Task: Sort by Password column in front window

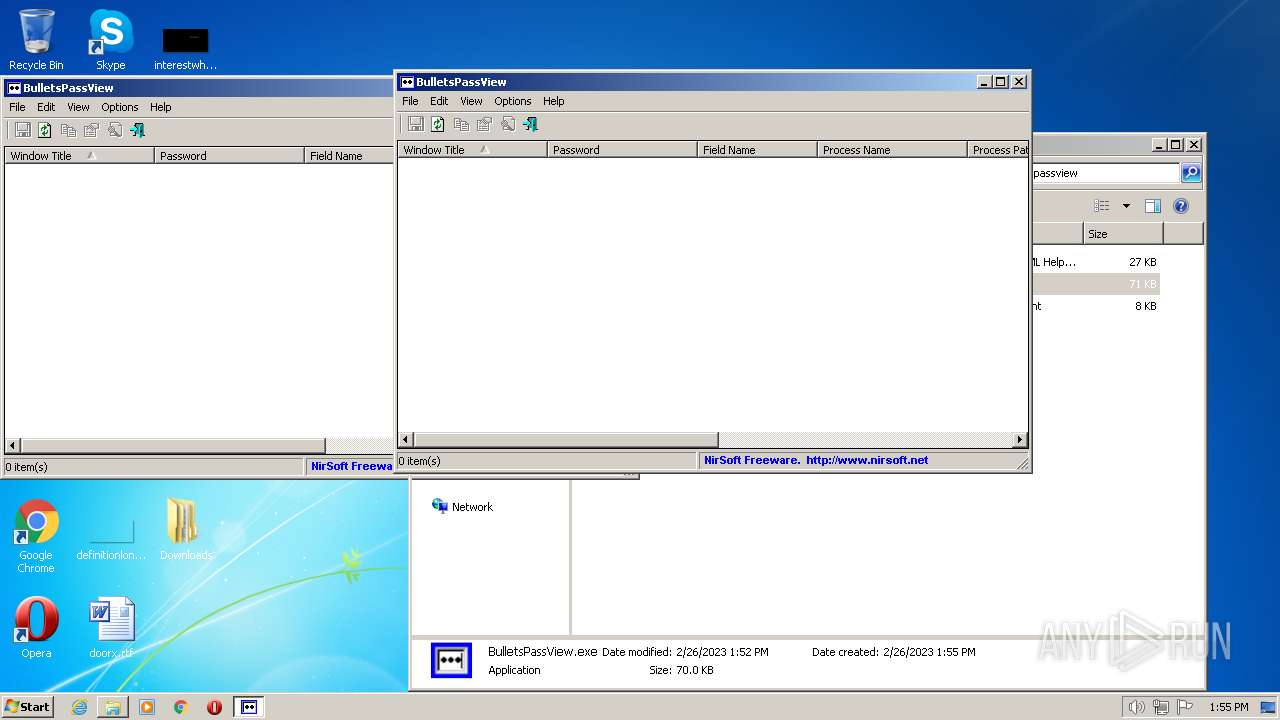Action: tap(622, 150)
